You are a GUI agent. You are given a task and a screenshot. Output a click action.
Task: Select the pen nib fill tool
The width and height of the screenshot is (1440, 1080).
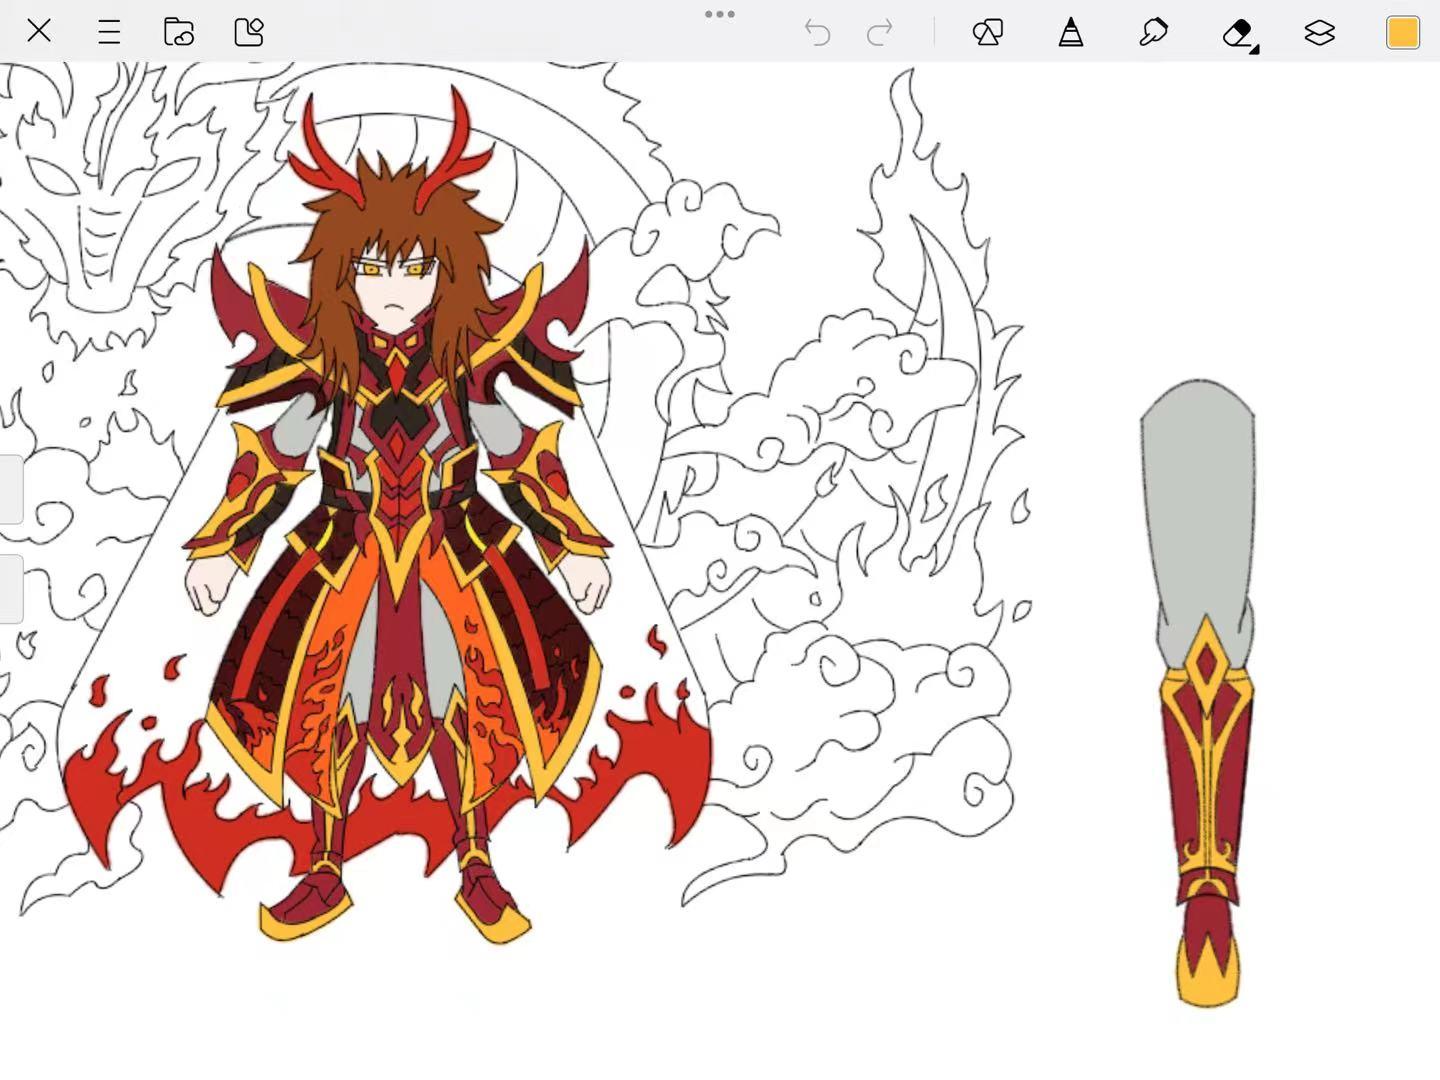click(1071, 32)
